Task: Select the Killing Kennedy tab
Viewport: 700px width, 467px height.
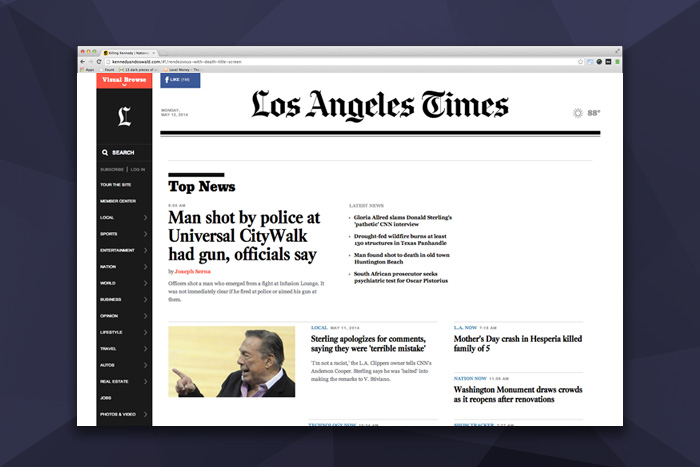Action: click(129, 53)
